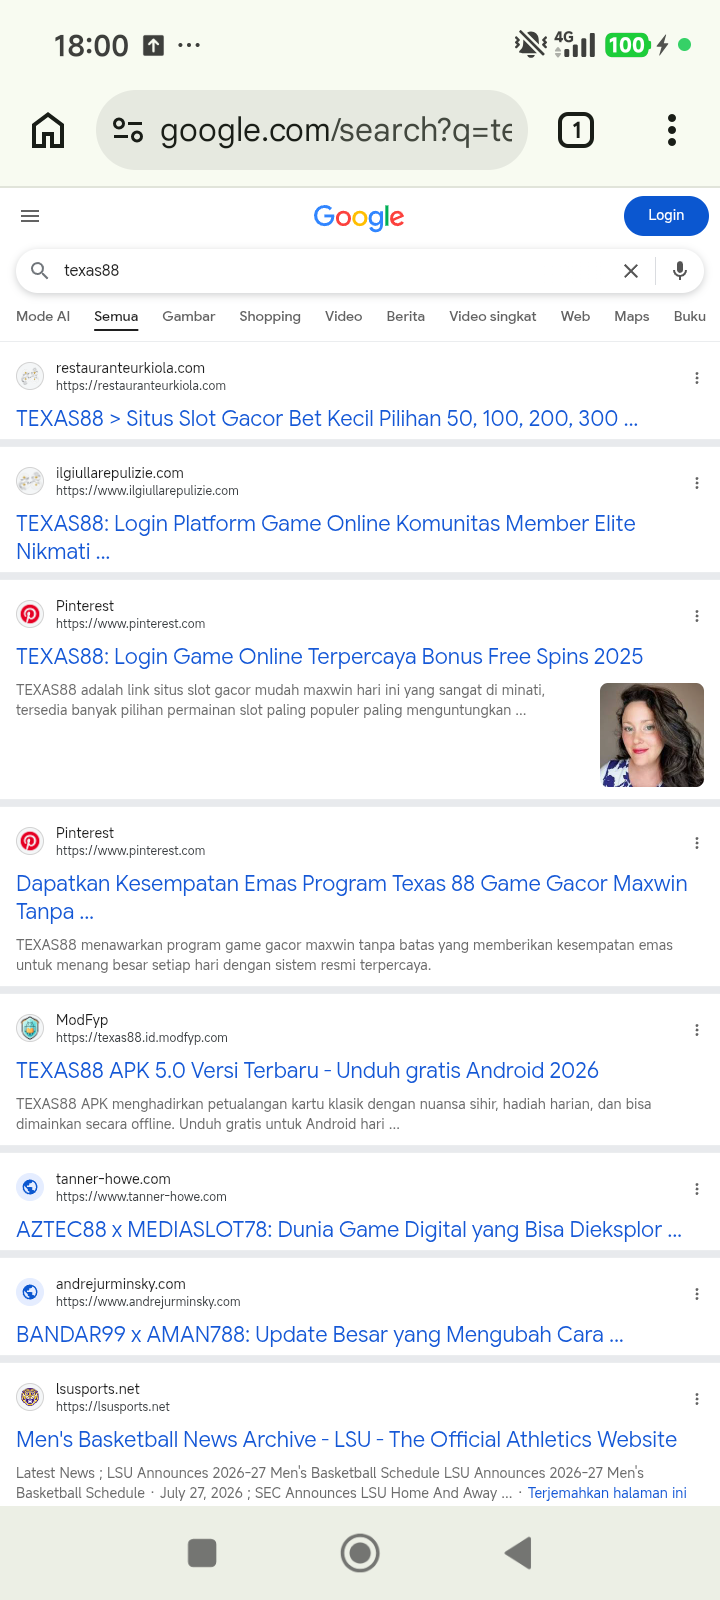Tap https://texas88.id.modfyp.com URL text

point(142,1038)
